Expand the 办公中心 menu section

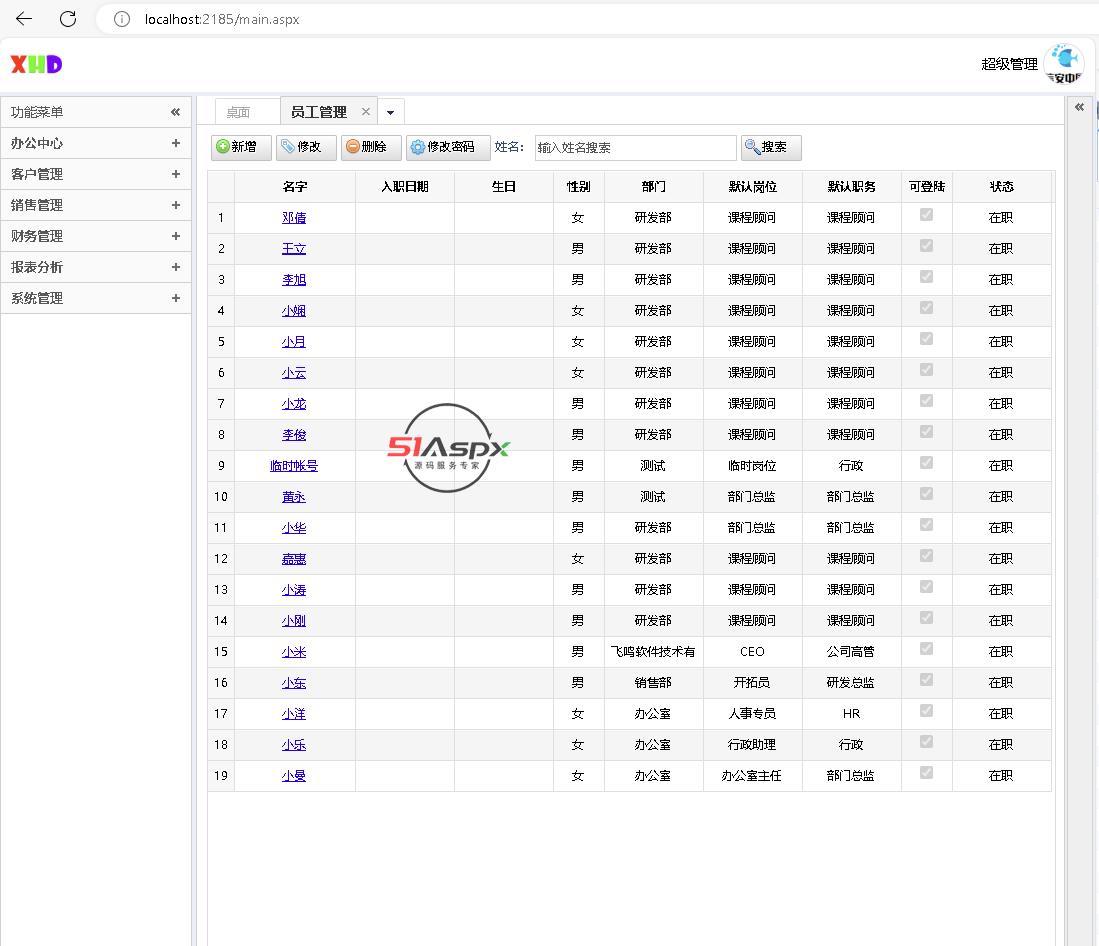click(175, 143)
